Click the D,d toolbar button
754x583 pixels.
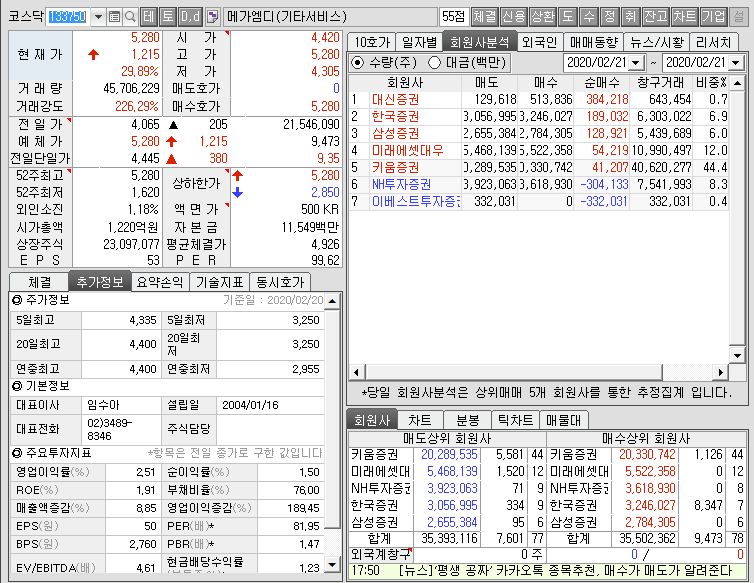click(x=190, y=17)
